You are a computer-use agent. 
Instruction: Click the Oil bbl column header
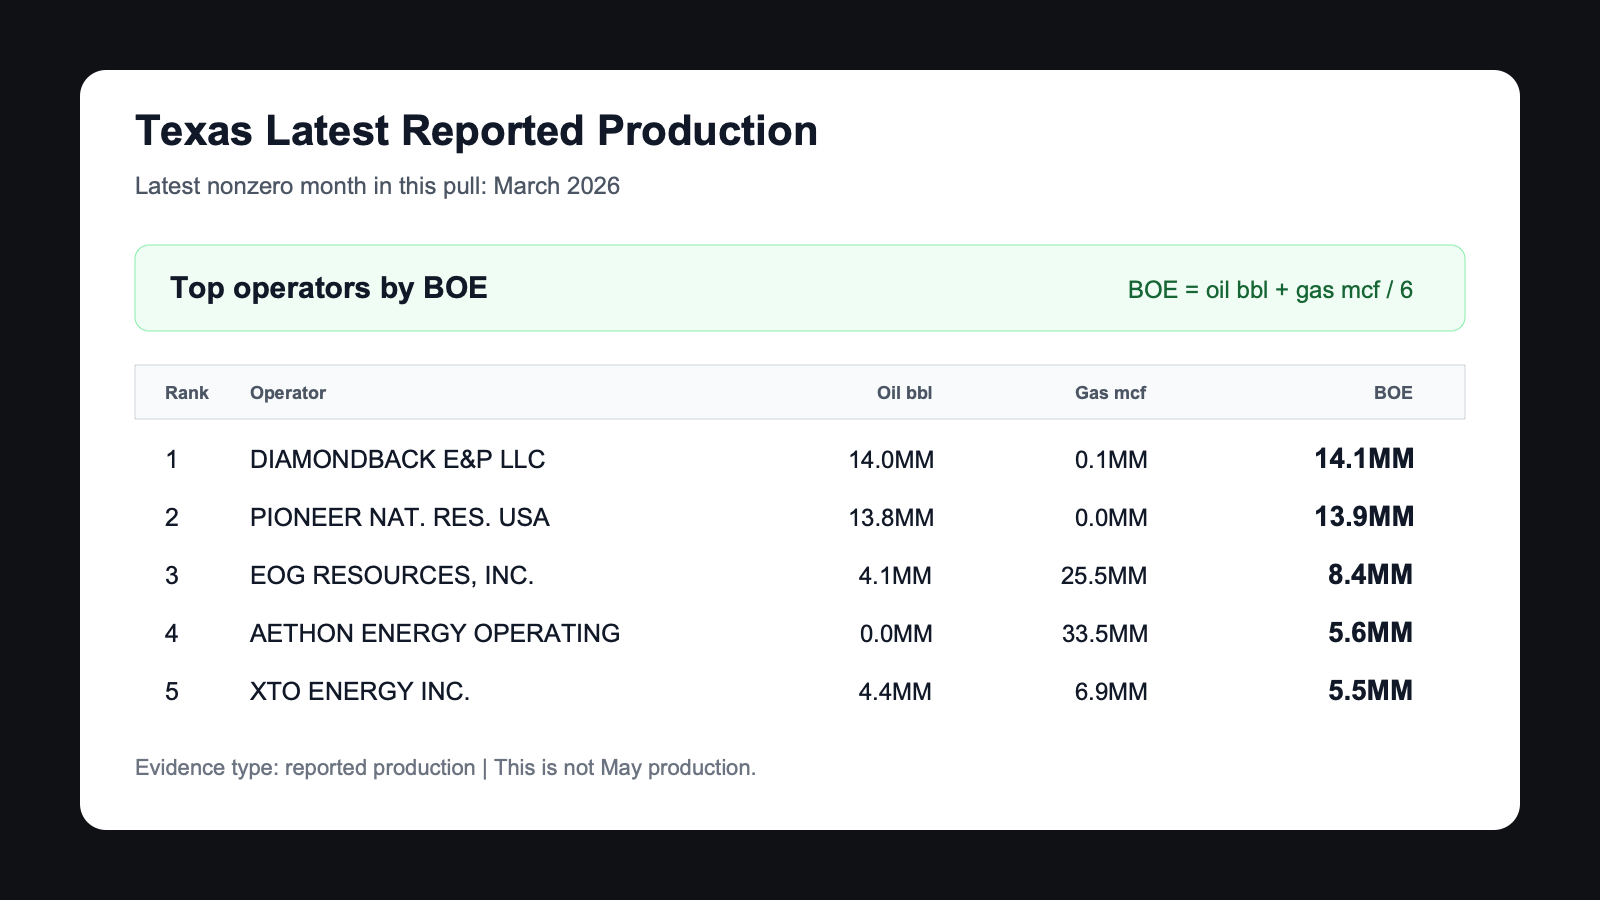click(x=904, y=393)
